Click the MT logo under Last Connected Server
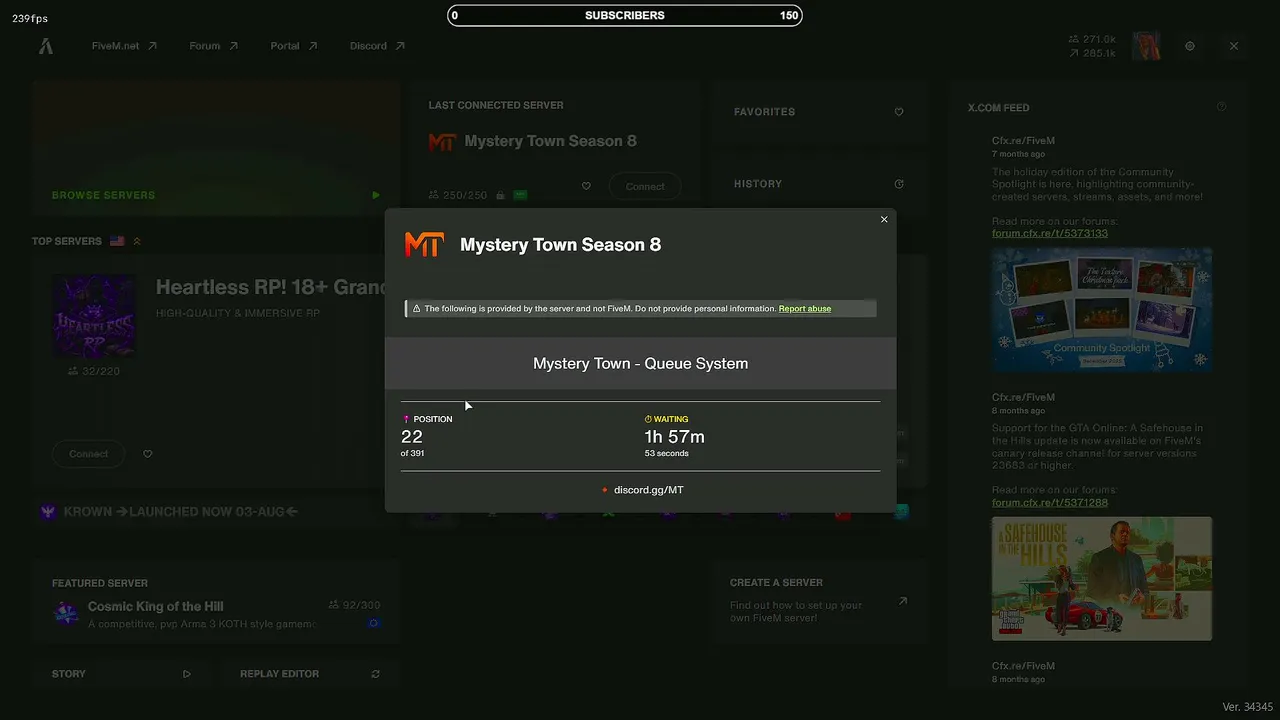Screen dimensions: 1280x720 [442, 142]
